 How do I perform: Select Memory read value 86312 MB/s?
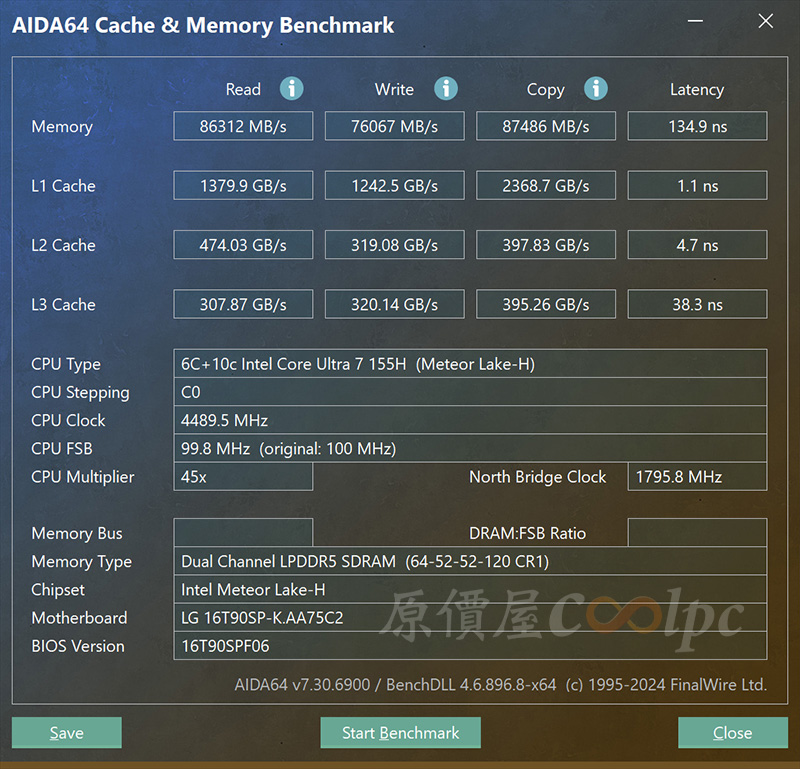point(243,126)
